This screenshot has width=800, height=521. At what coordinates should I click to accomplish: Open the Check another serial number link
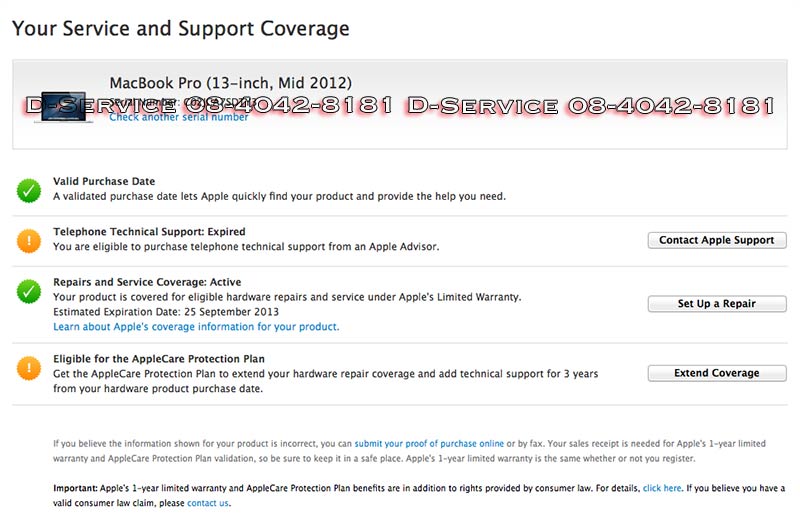[x=179, y=117]
